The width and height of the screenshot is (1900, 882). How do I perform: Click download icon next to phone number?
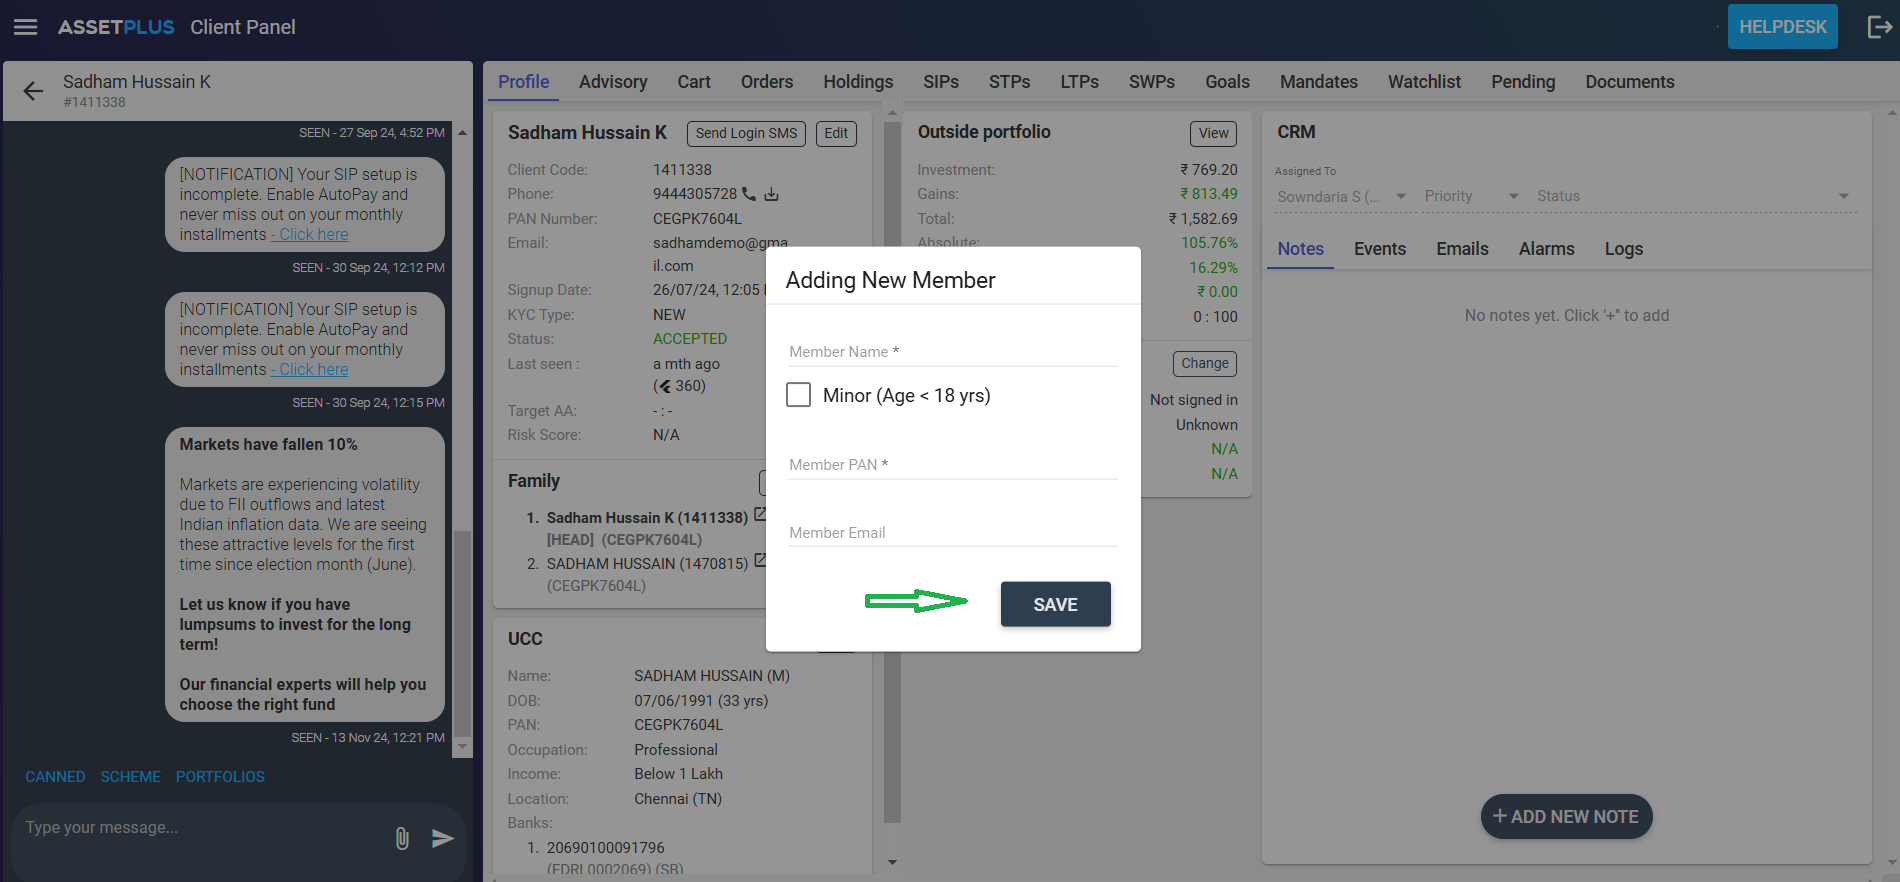click(x=771, y=194)
